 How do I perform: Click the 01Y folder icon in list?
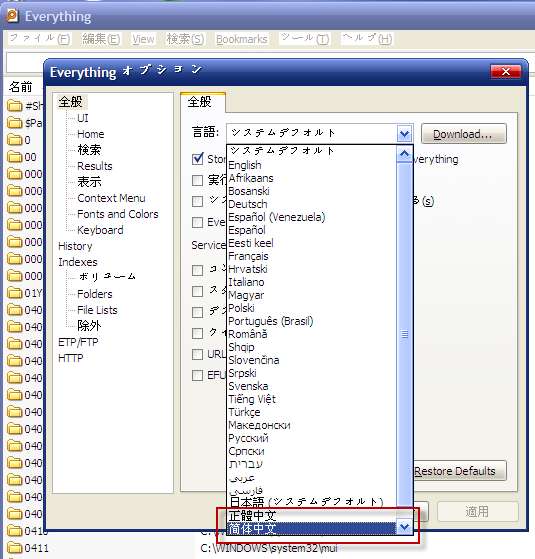pos(15,293)
